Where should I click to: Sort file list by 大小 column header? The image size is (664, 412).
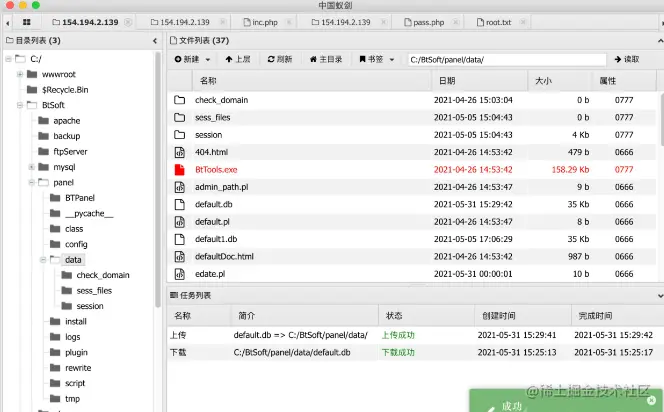[560, 81]
